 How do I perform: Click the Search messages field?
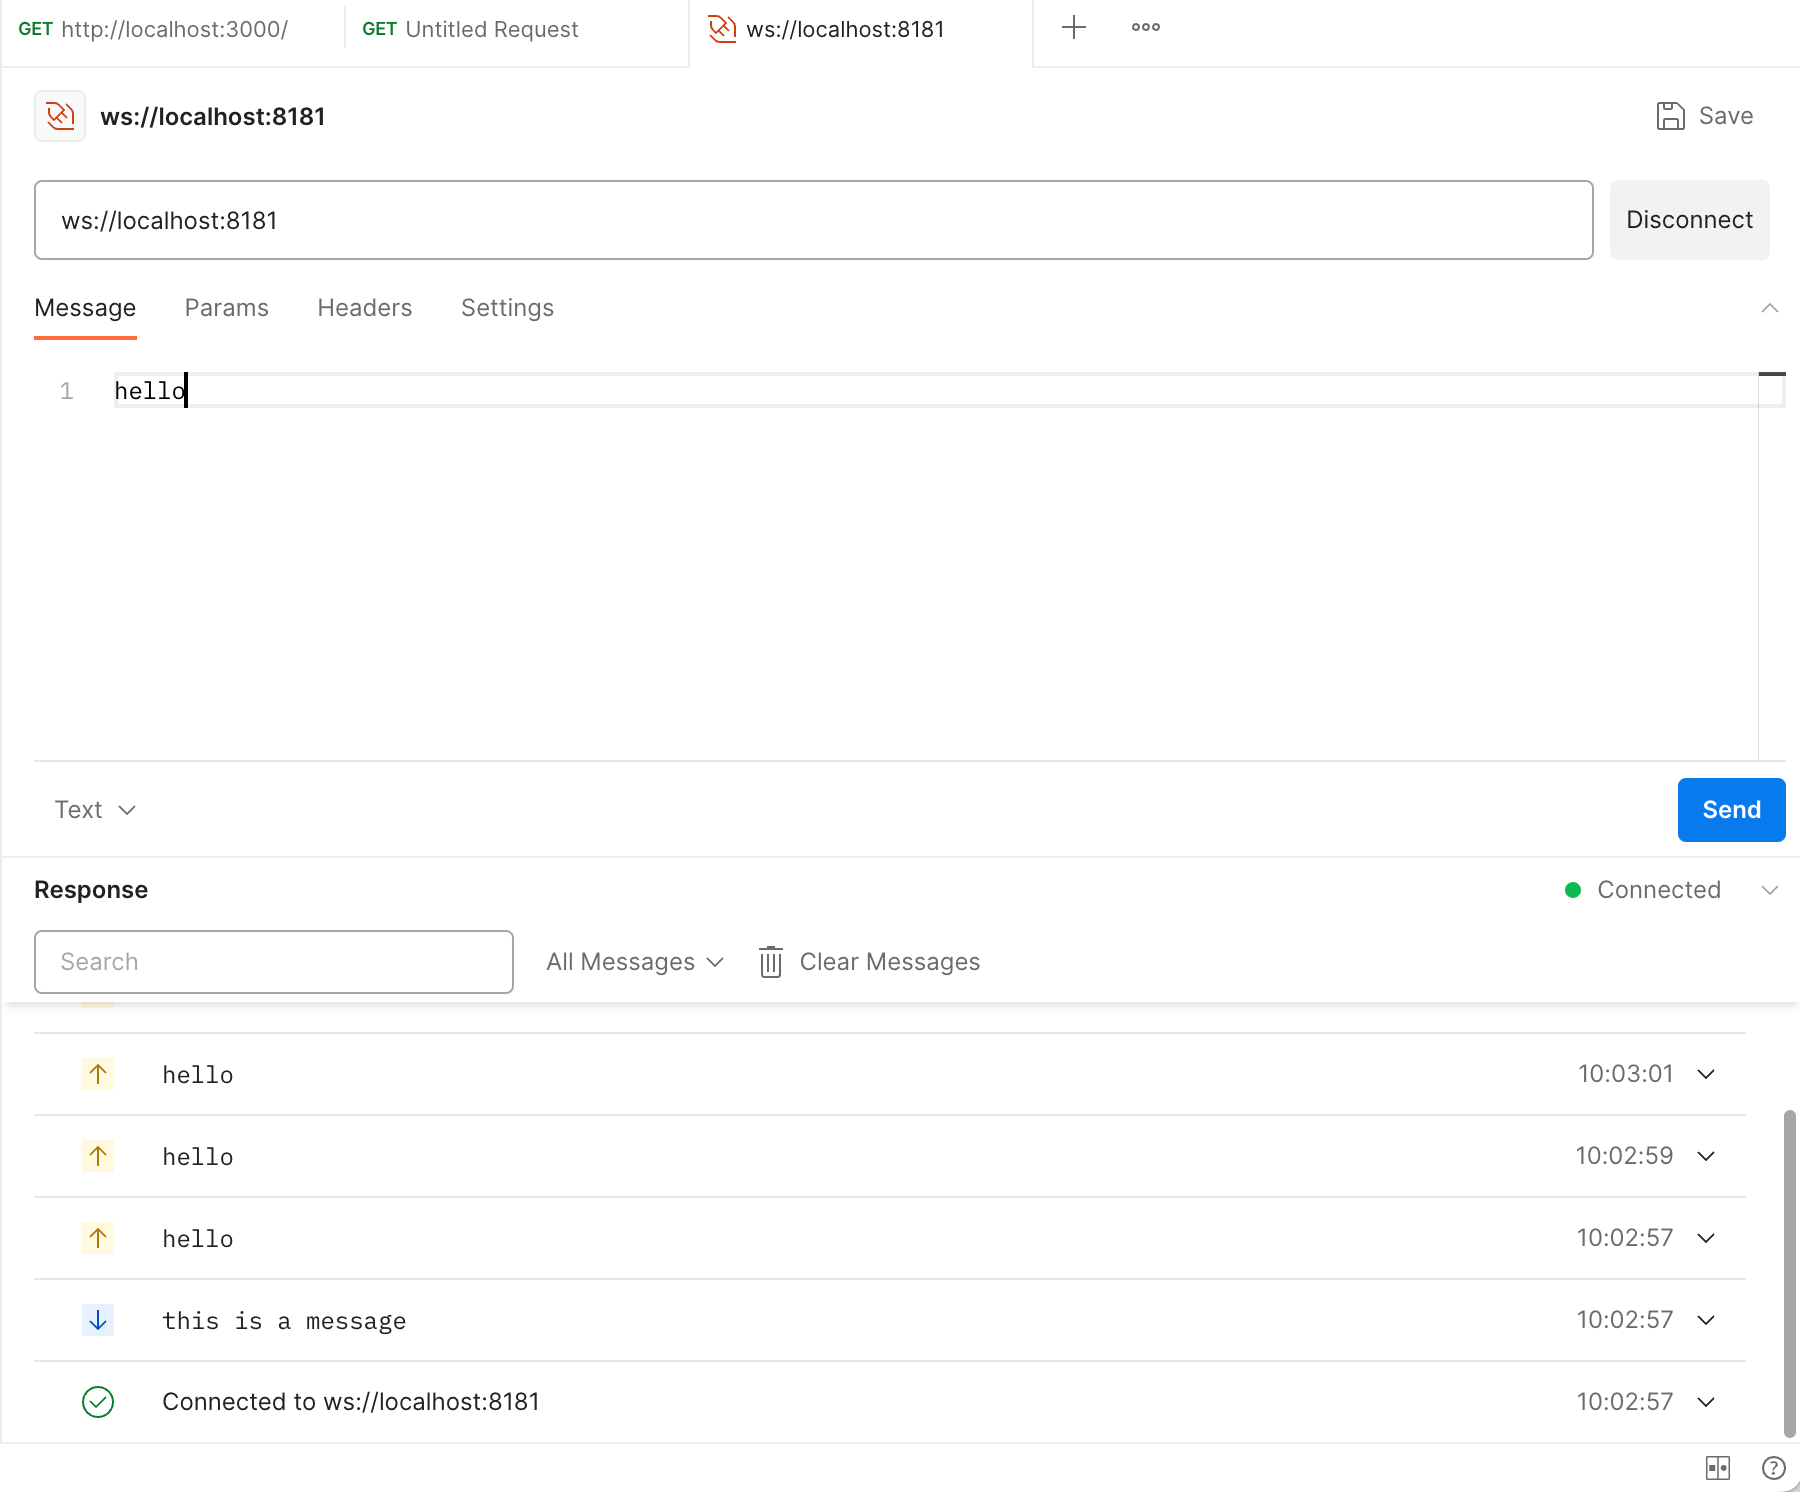274,962
